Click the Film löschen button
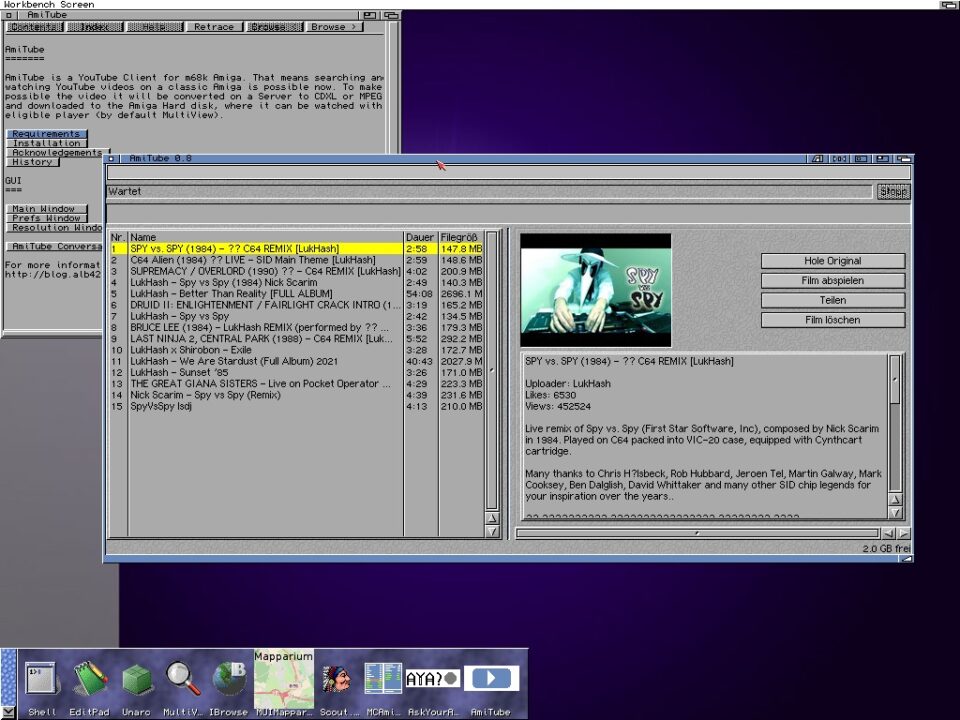960x720 pixels. pyautogui.click(x=833, y=320)
